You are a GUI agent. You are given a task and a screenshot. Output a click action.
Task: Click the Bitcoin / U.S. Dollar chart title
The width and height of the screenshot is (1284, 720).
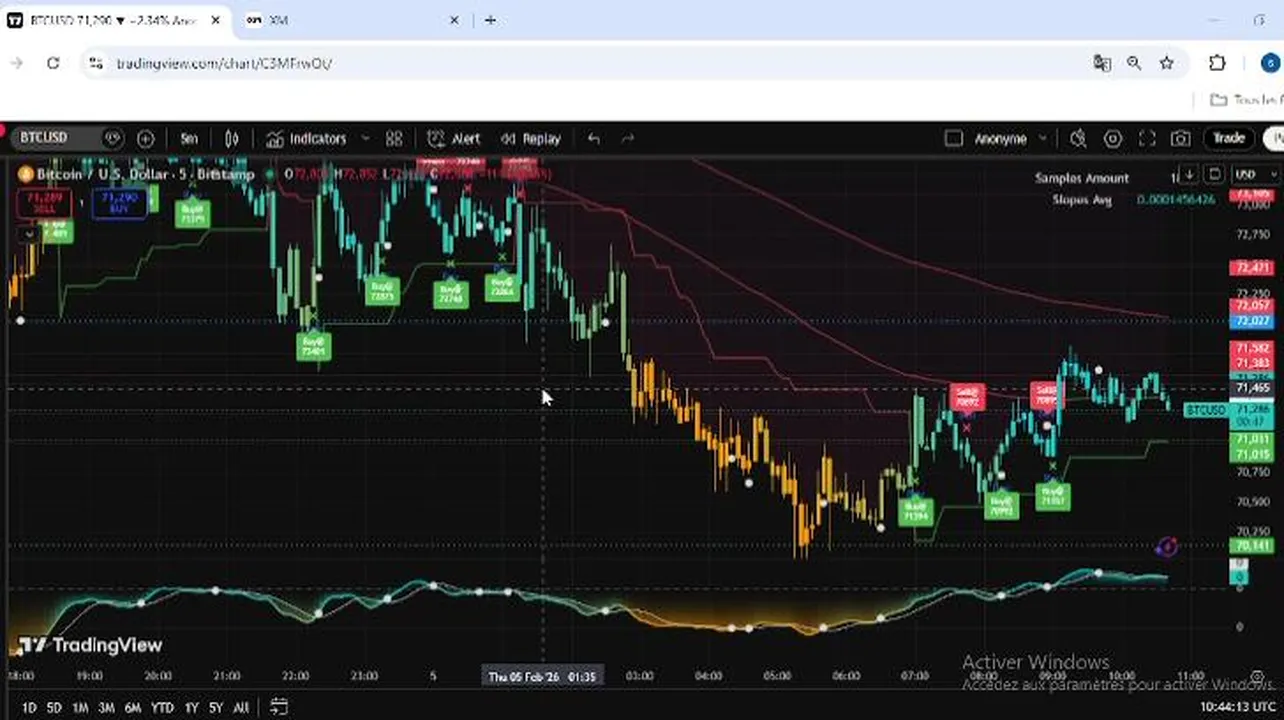pos(145,174)
